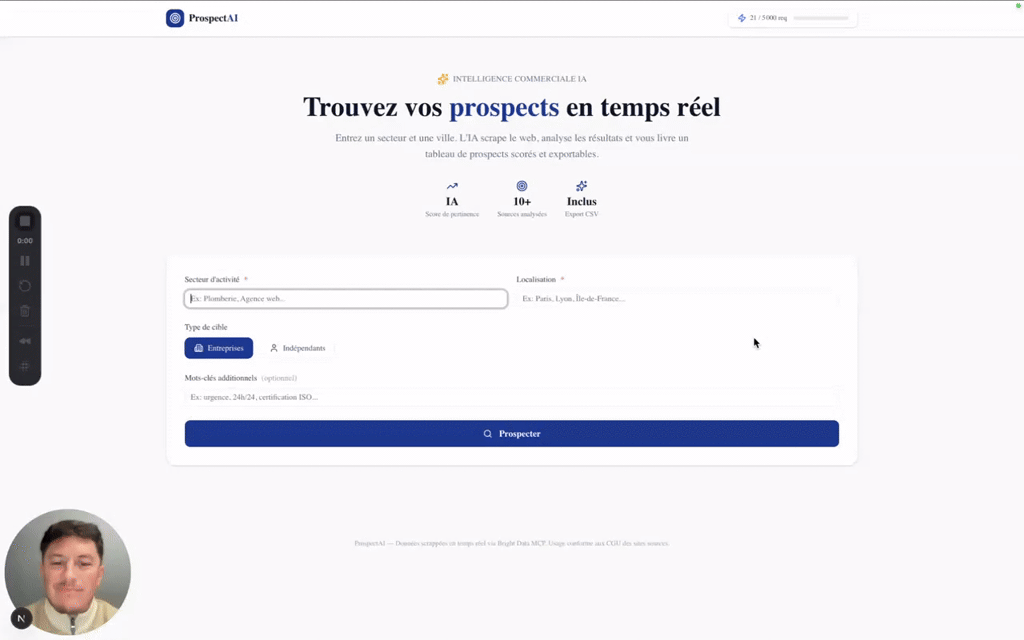Click the megaphone icon in recorder toolbar
1024x640 pixels.
coord(25,341)
